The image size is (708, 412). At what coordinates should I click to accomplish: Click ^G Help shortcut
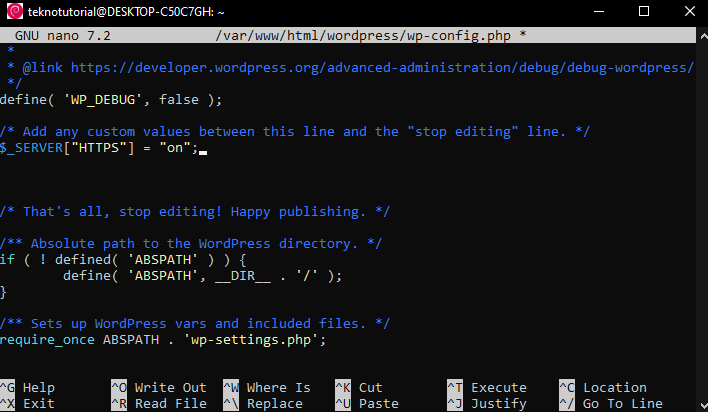pyautogui.click(x=28, y=388)
